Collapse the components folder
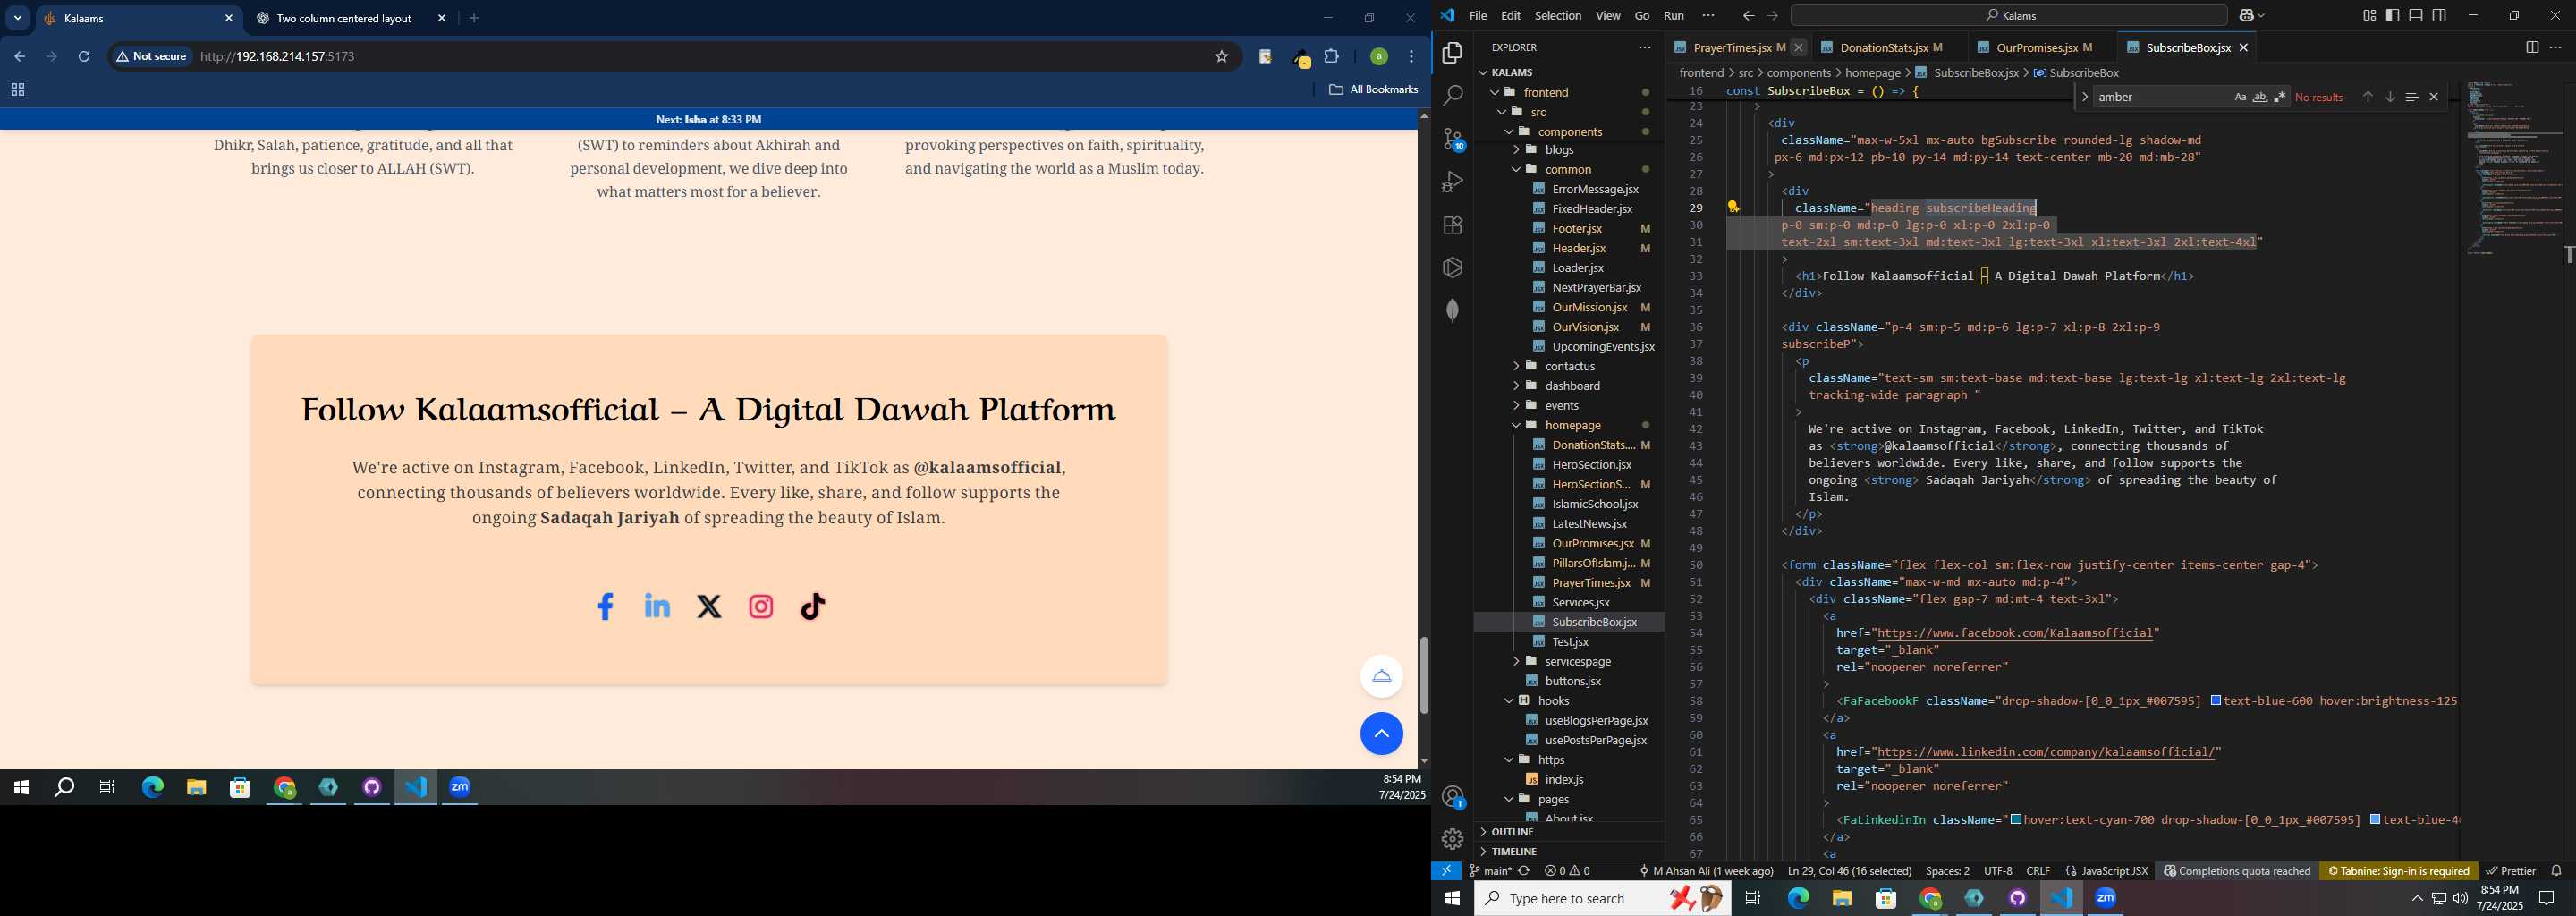This screenshot has height=916, width=2576. [x=1569, y=131]
